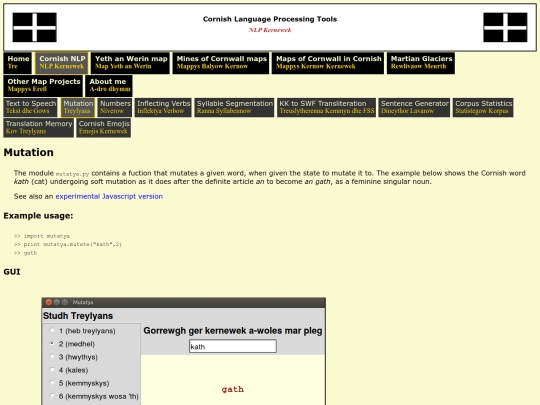This screenshot has height=405, width=540.
Task: Go to Maps of Cornwall in Cornish
Action: click(x=328, y=63)
